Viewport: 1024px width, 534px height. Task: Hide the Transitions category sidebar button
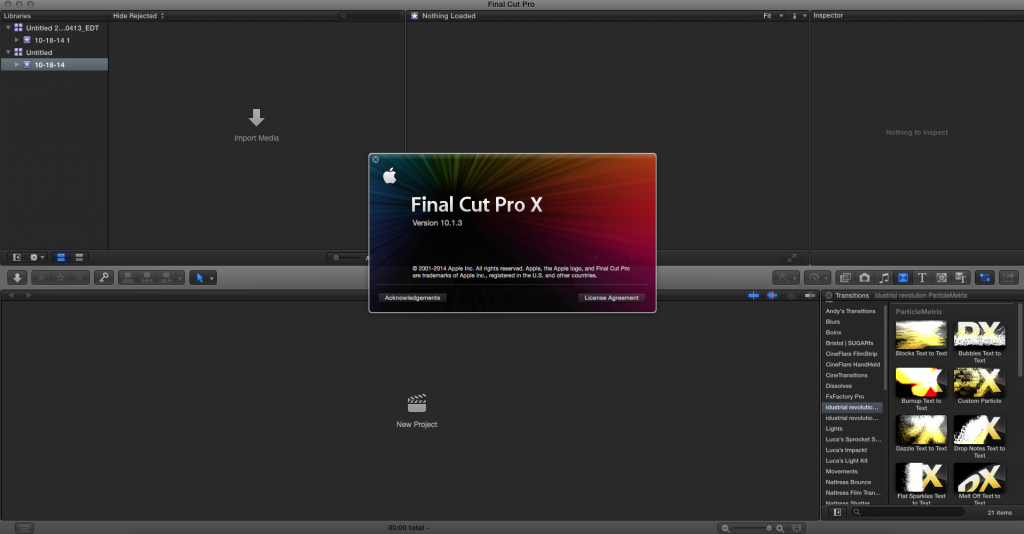click(x=837, y=512)
